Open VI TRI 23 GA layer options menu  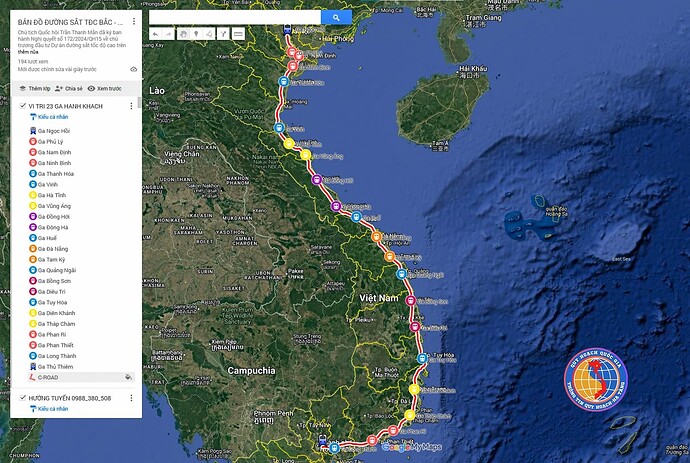click(x=131, y=106)
